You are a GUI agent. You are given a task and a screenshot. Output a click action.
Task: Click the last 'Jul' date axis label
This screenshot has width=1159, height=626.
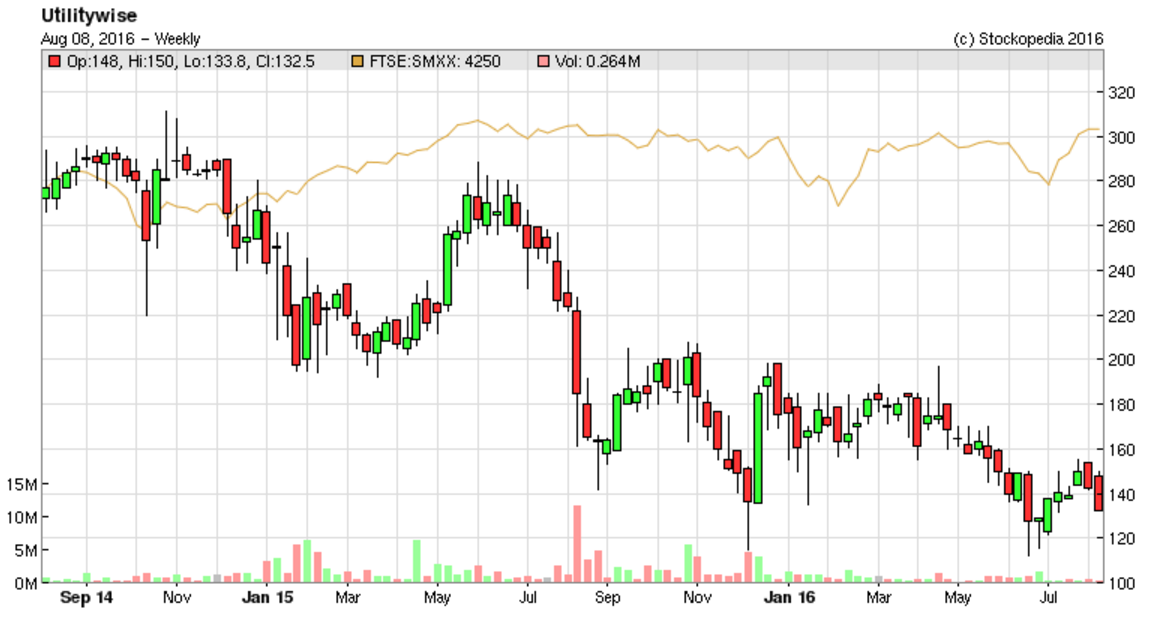[x=1048, y=597]
